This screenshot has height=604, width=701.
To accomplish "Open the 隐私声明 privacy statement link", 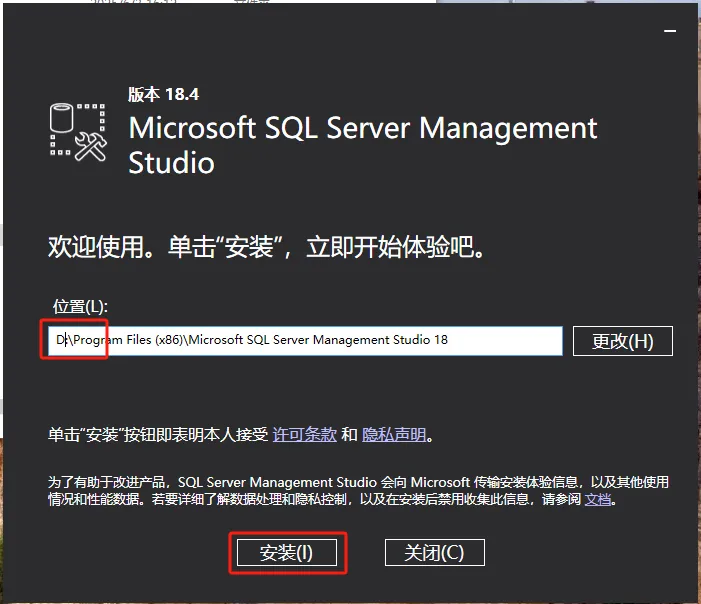I will tap(393, 435).
